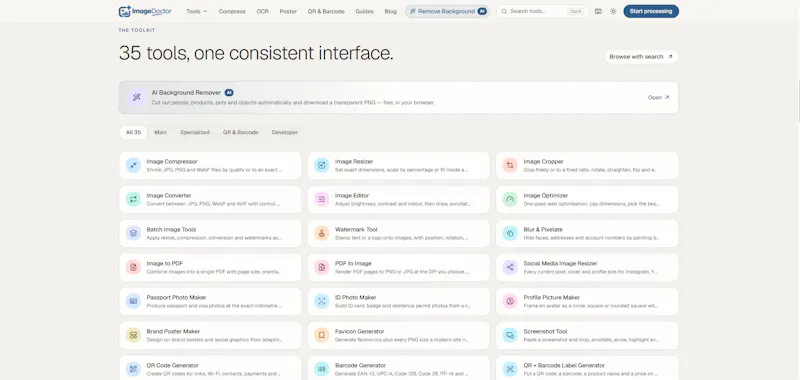Click Browse with search button

pos(641,57)
